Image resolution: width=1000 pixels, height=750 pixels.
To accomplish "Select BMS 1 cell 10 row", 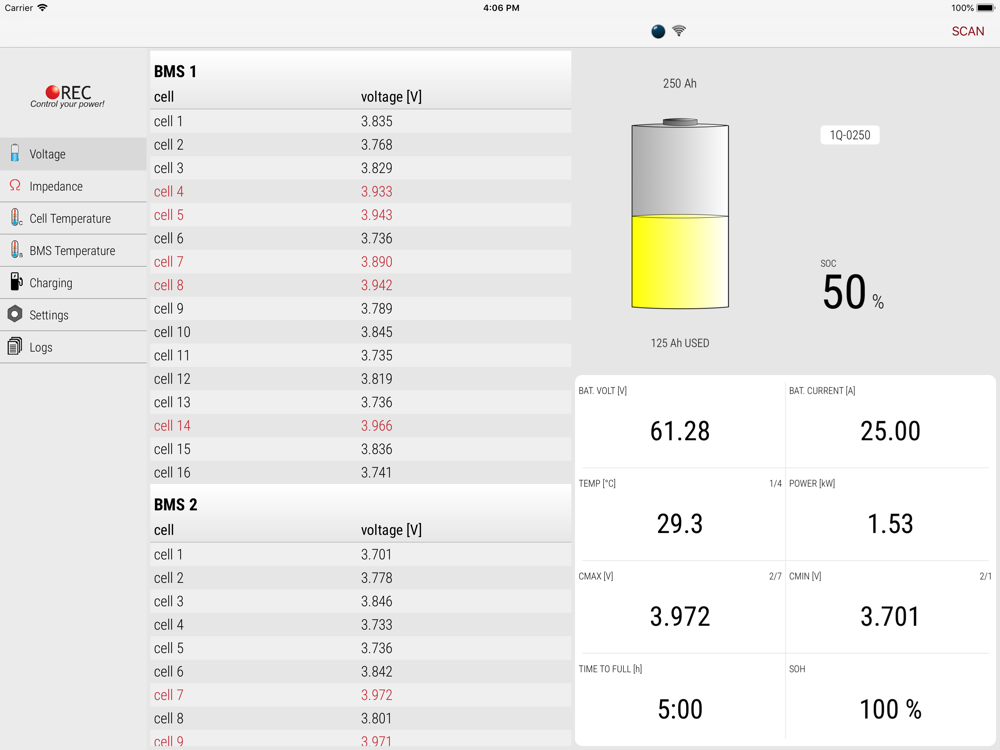I will pos(361,332).
